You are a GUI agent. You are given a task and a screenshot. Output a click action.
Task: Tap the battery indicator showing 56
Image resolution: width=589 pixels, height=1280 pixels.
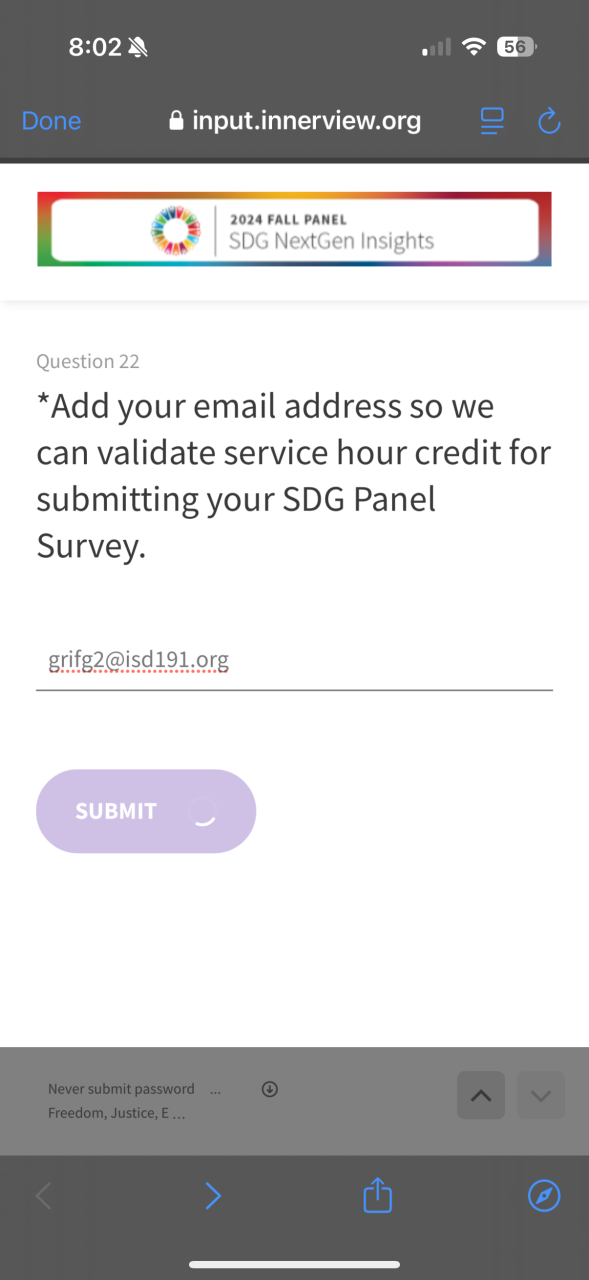[x=516, y=47]
